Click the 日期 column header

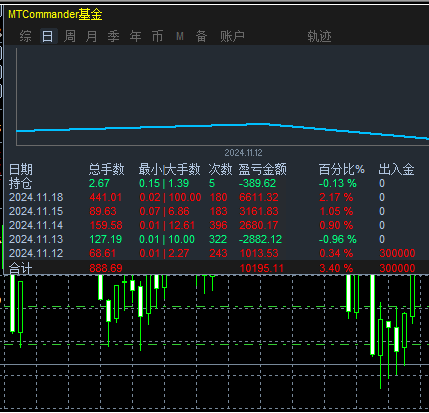[x=21, y=169]
